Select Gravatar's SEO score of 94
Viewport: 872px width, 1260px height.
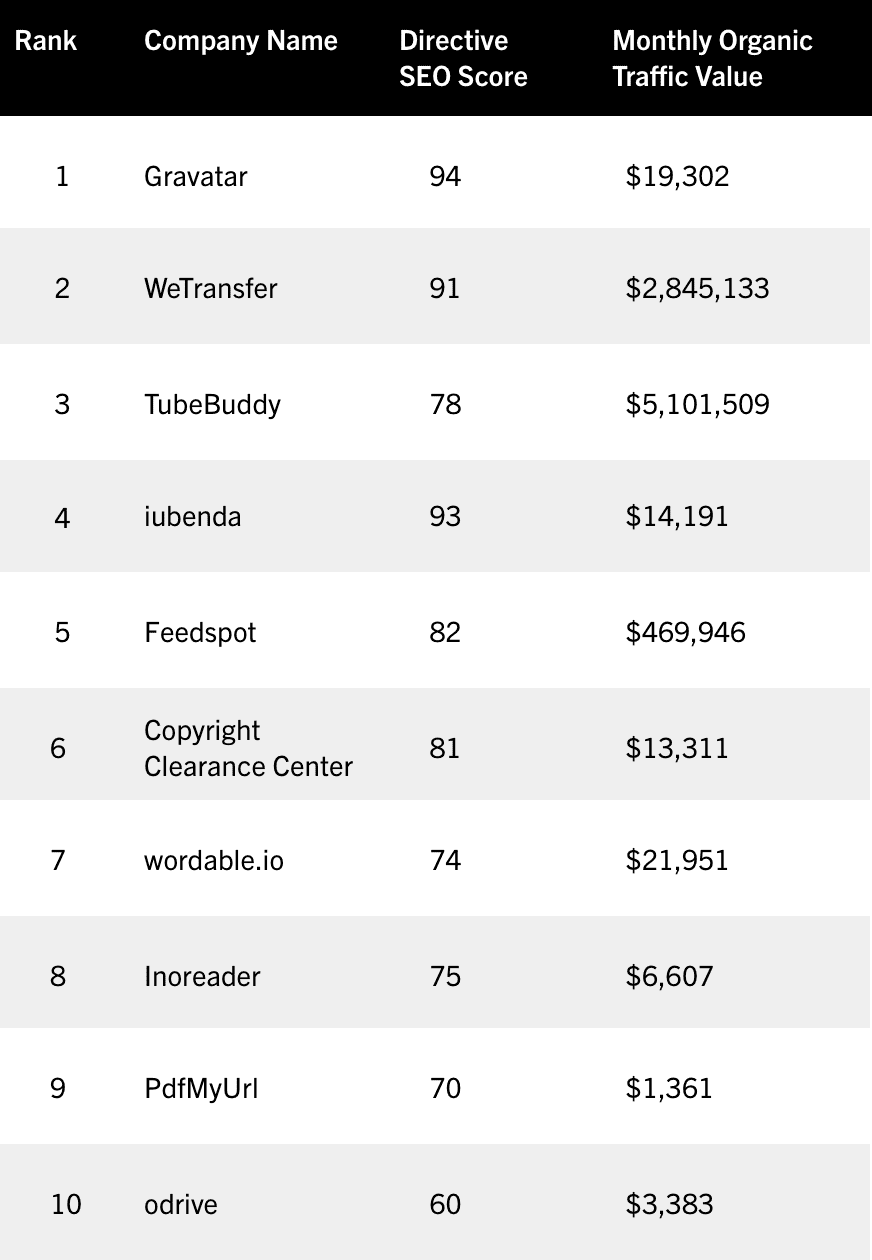[445, 176]
